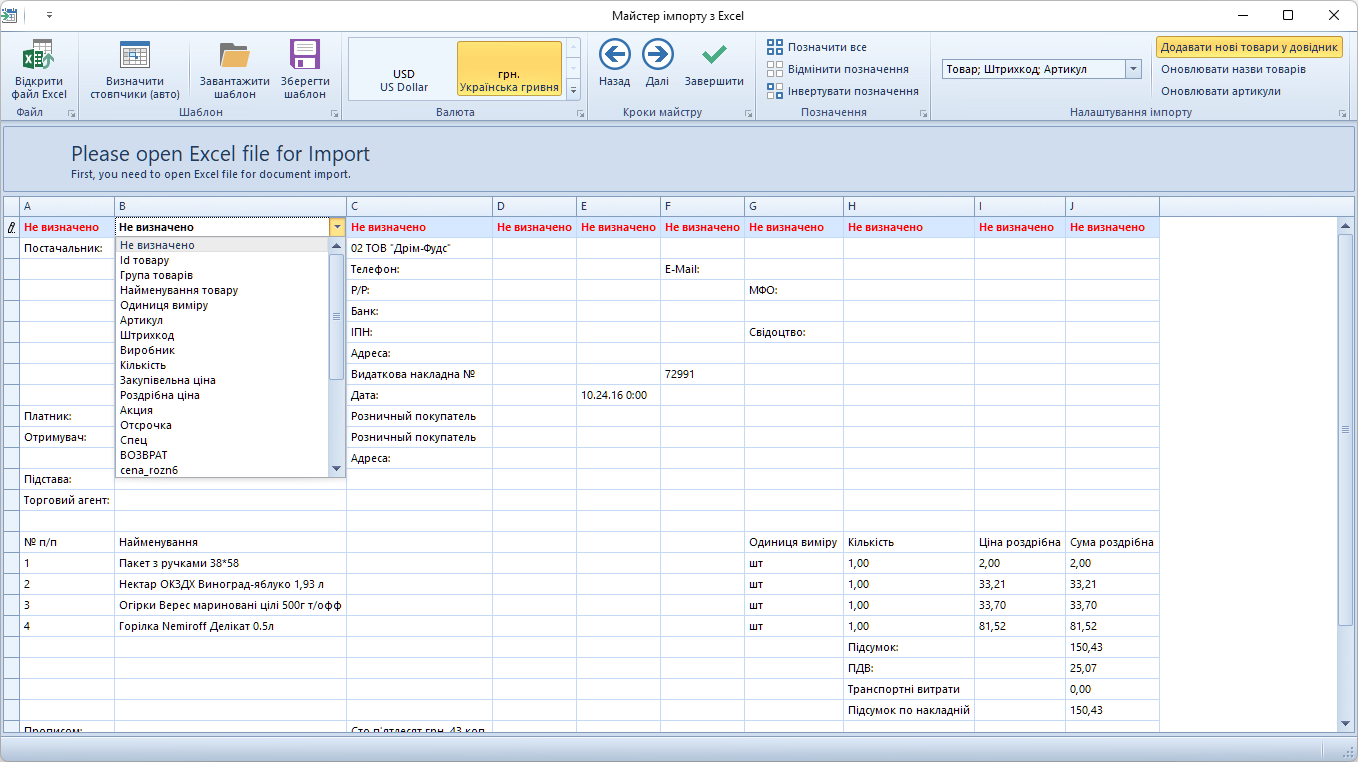Advance with the Далі arrow
The image size is (1358, 762).
[657, 64]
